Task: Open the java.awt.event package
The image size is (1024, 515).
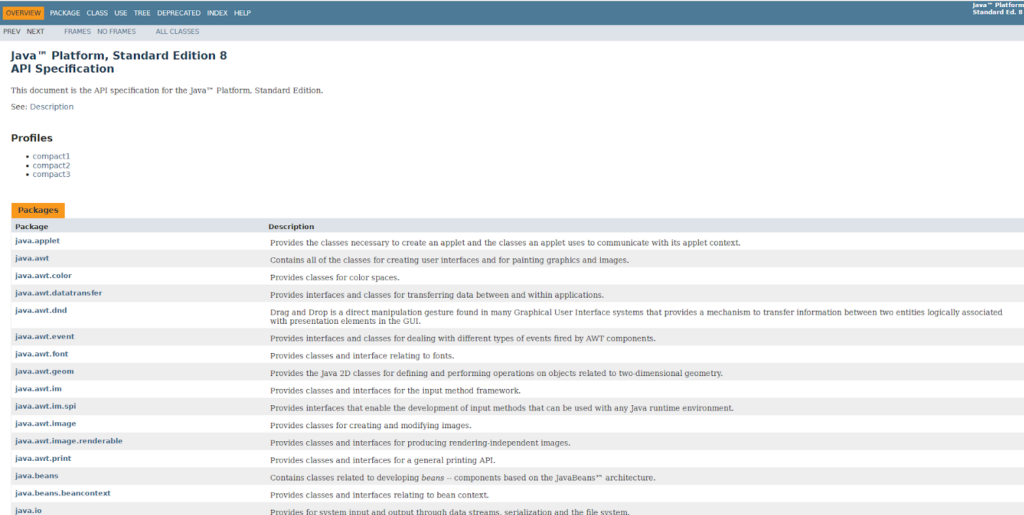Action: click(x=44, y=336)
